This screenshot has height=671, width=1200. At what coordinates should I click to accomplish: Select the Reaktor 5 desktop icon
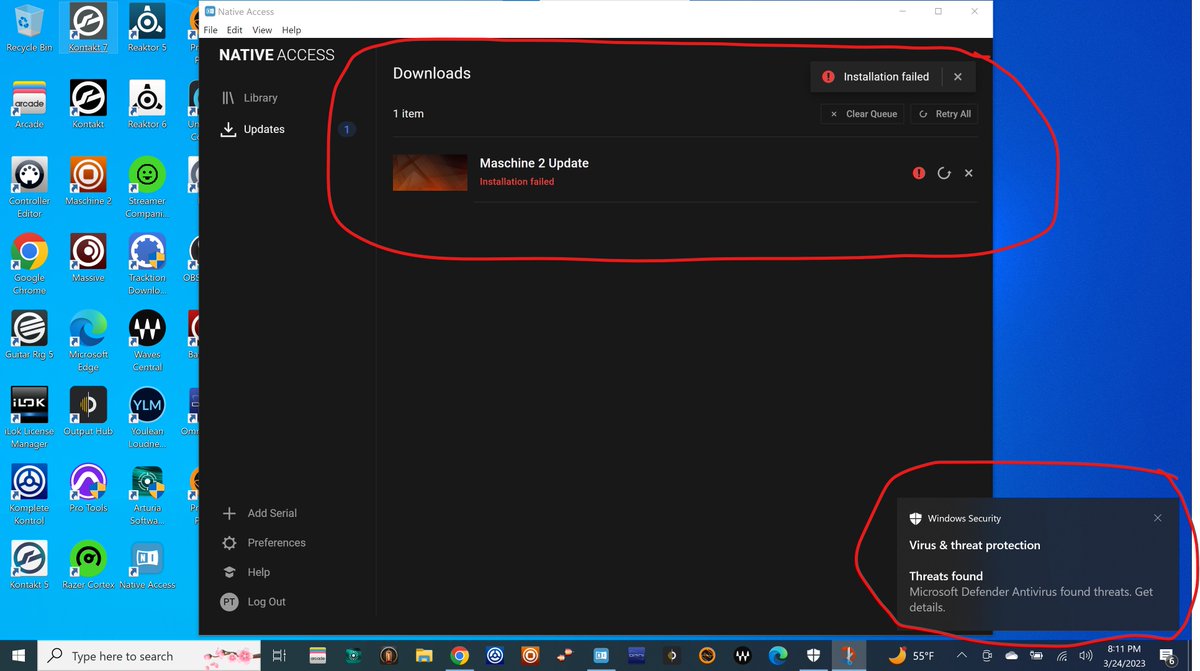pos(147,28)
